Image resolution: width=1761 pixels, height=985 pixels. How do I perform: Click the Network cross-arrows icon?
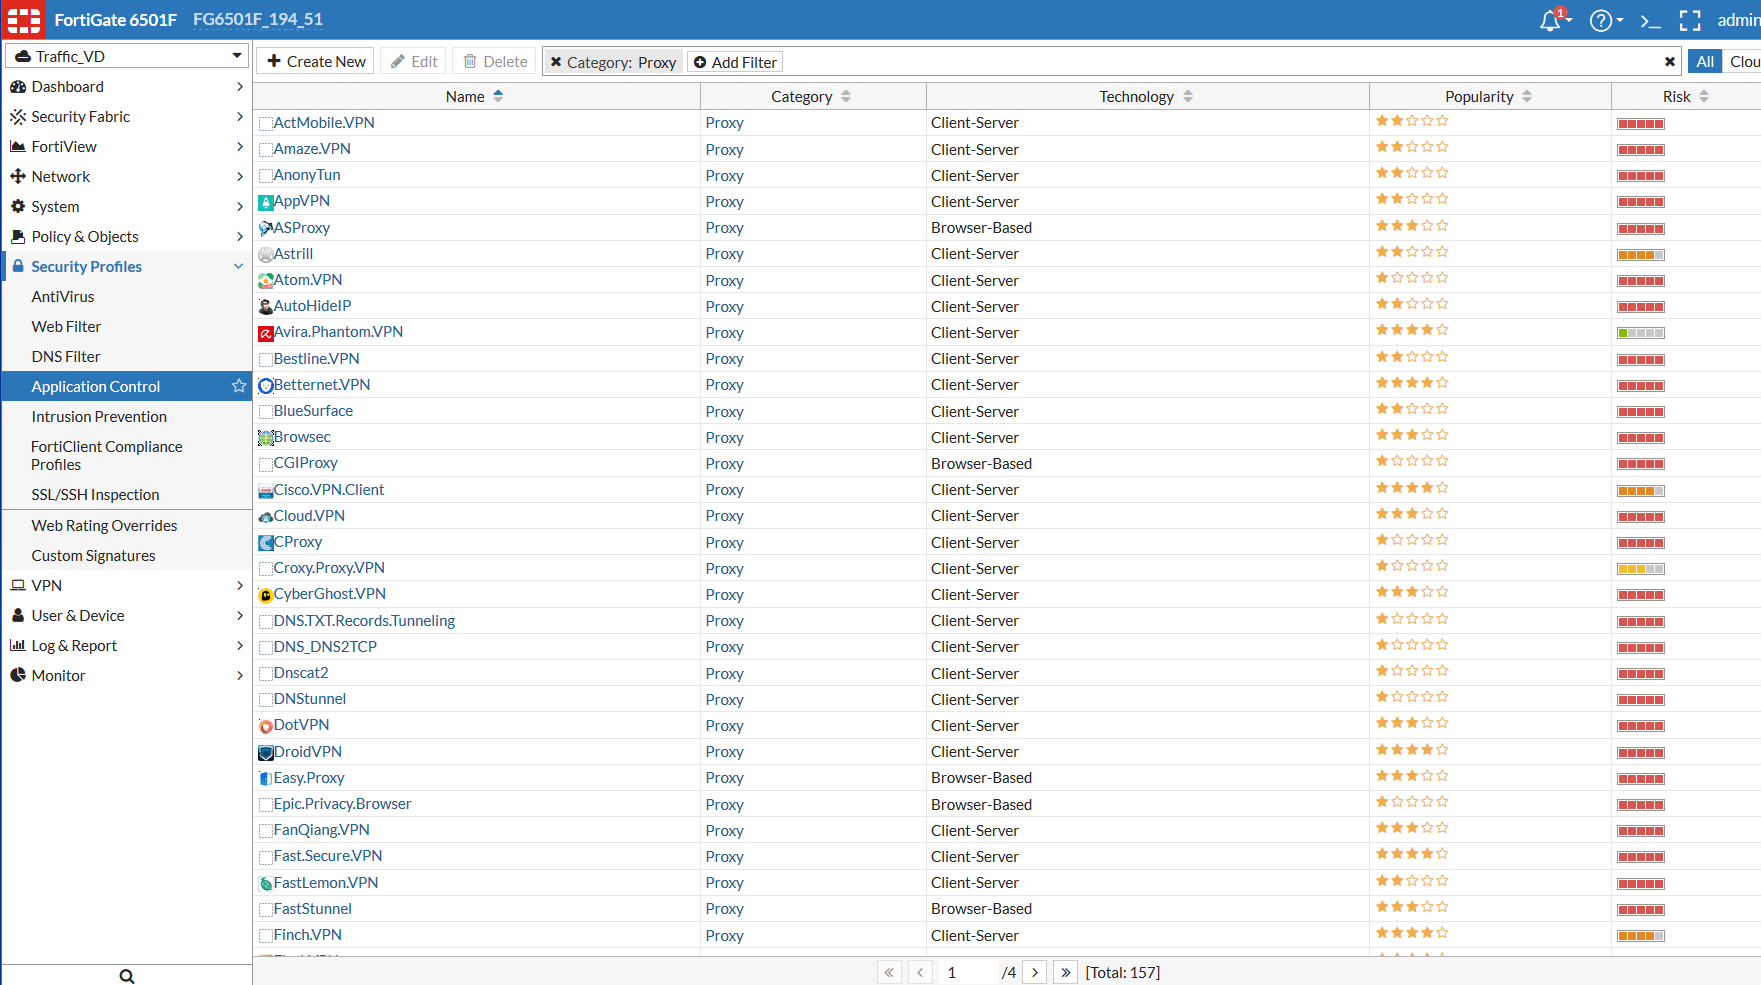(18, 177)
